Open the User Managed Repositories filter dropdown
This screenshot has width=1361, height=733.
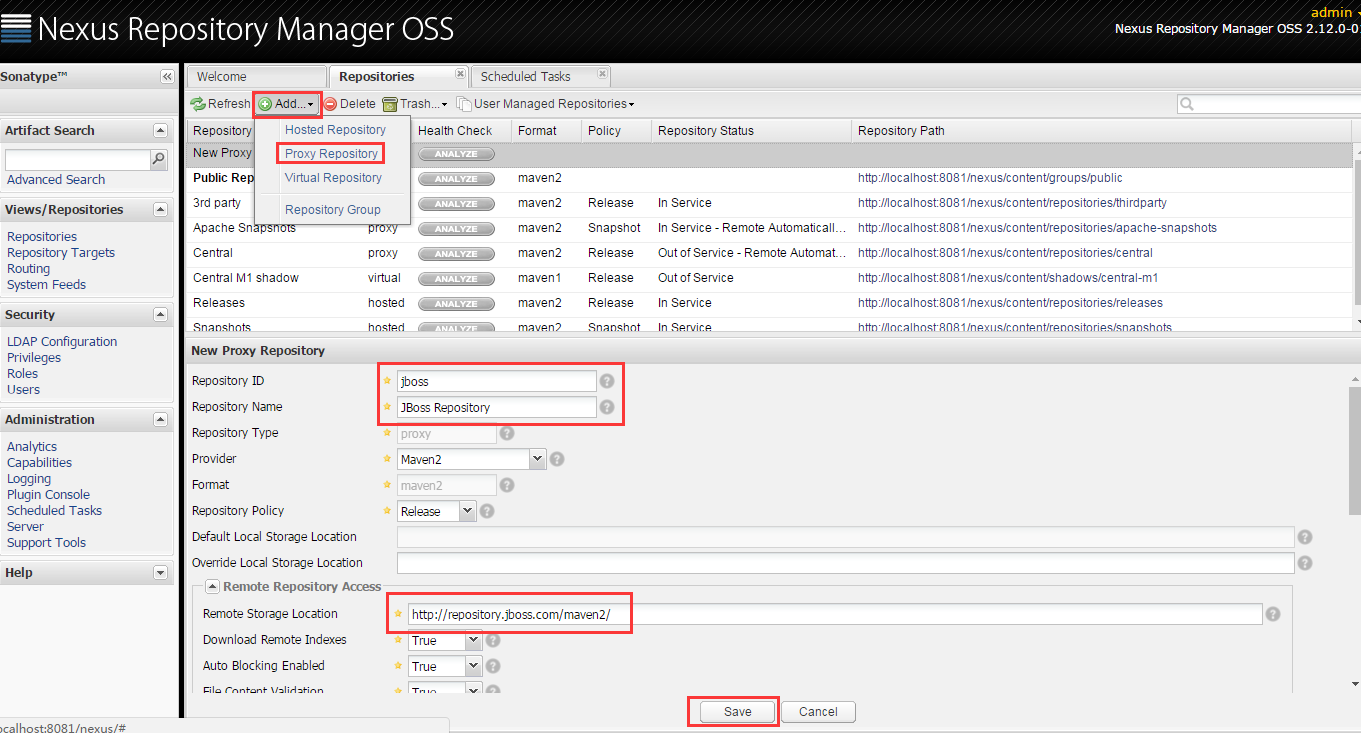(545, 104)
